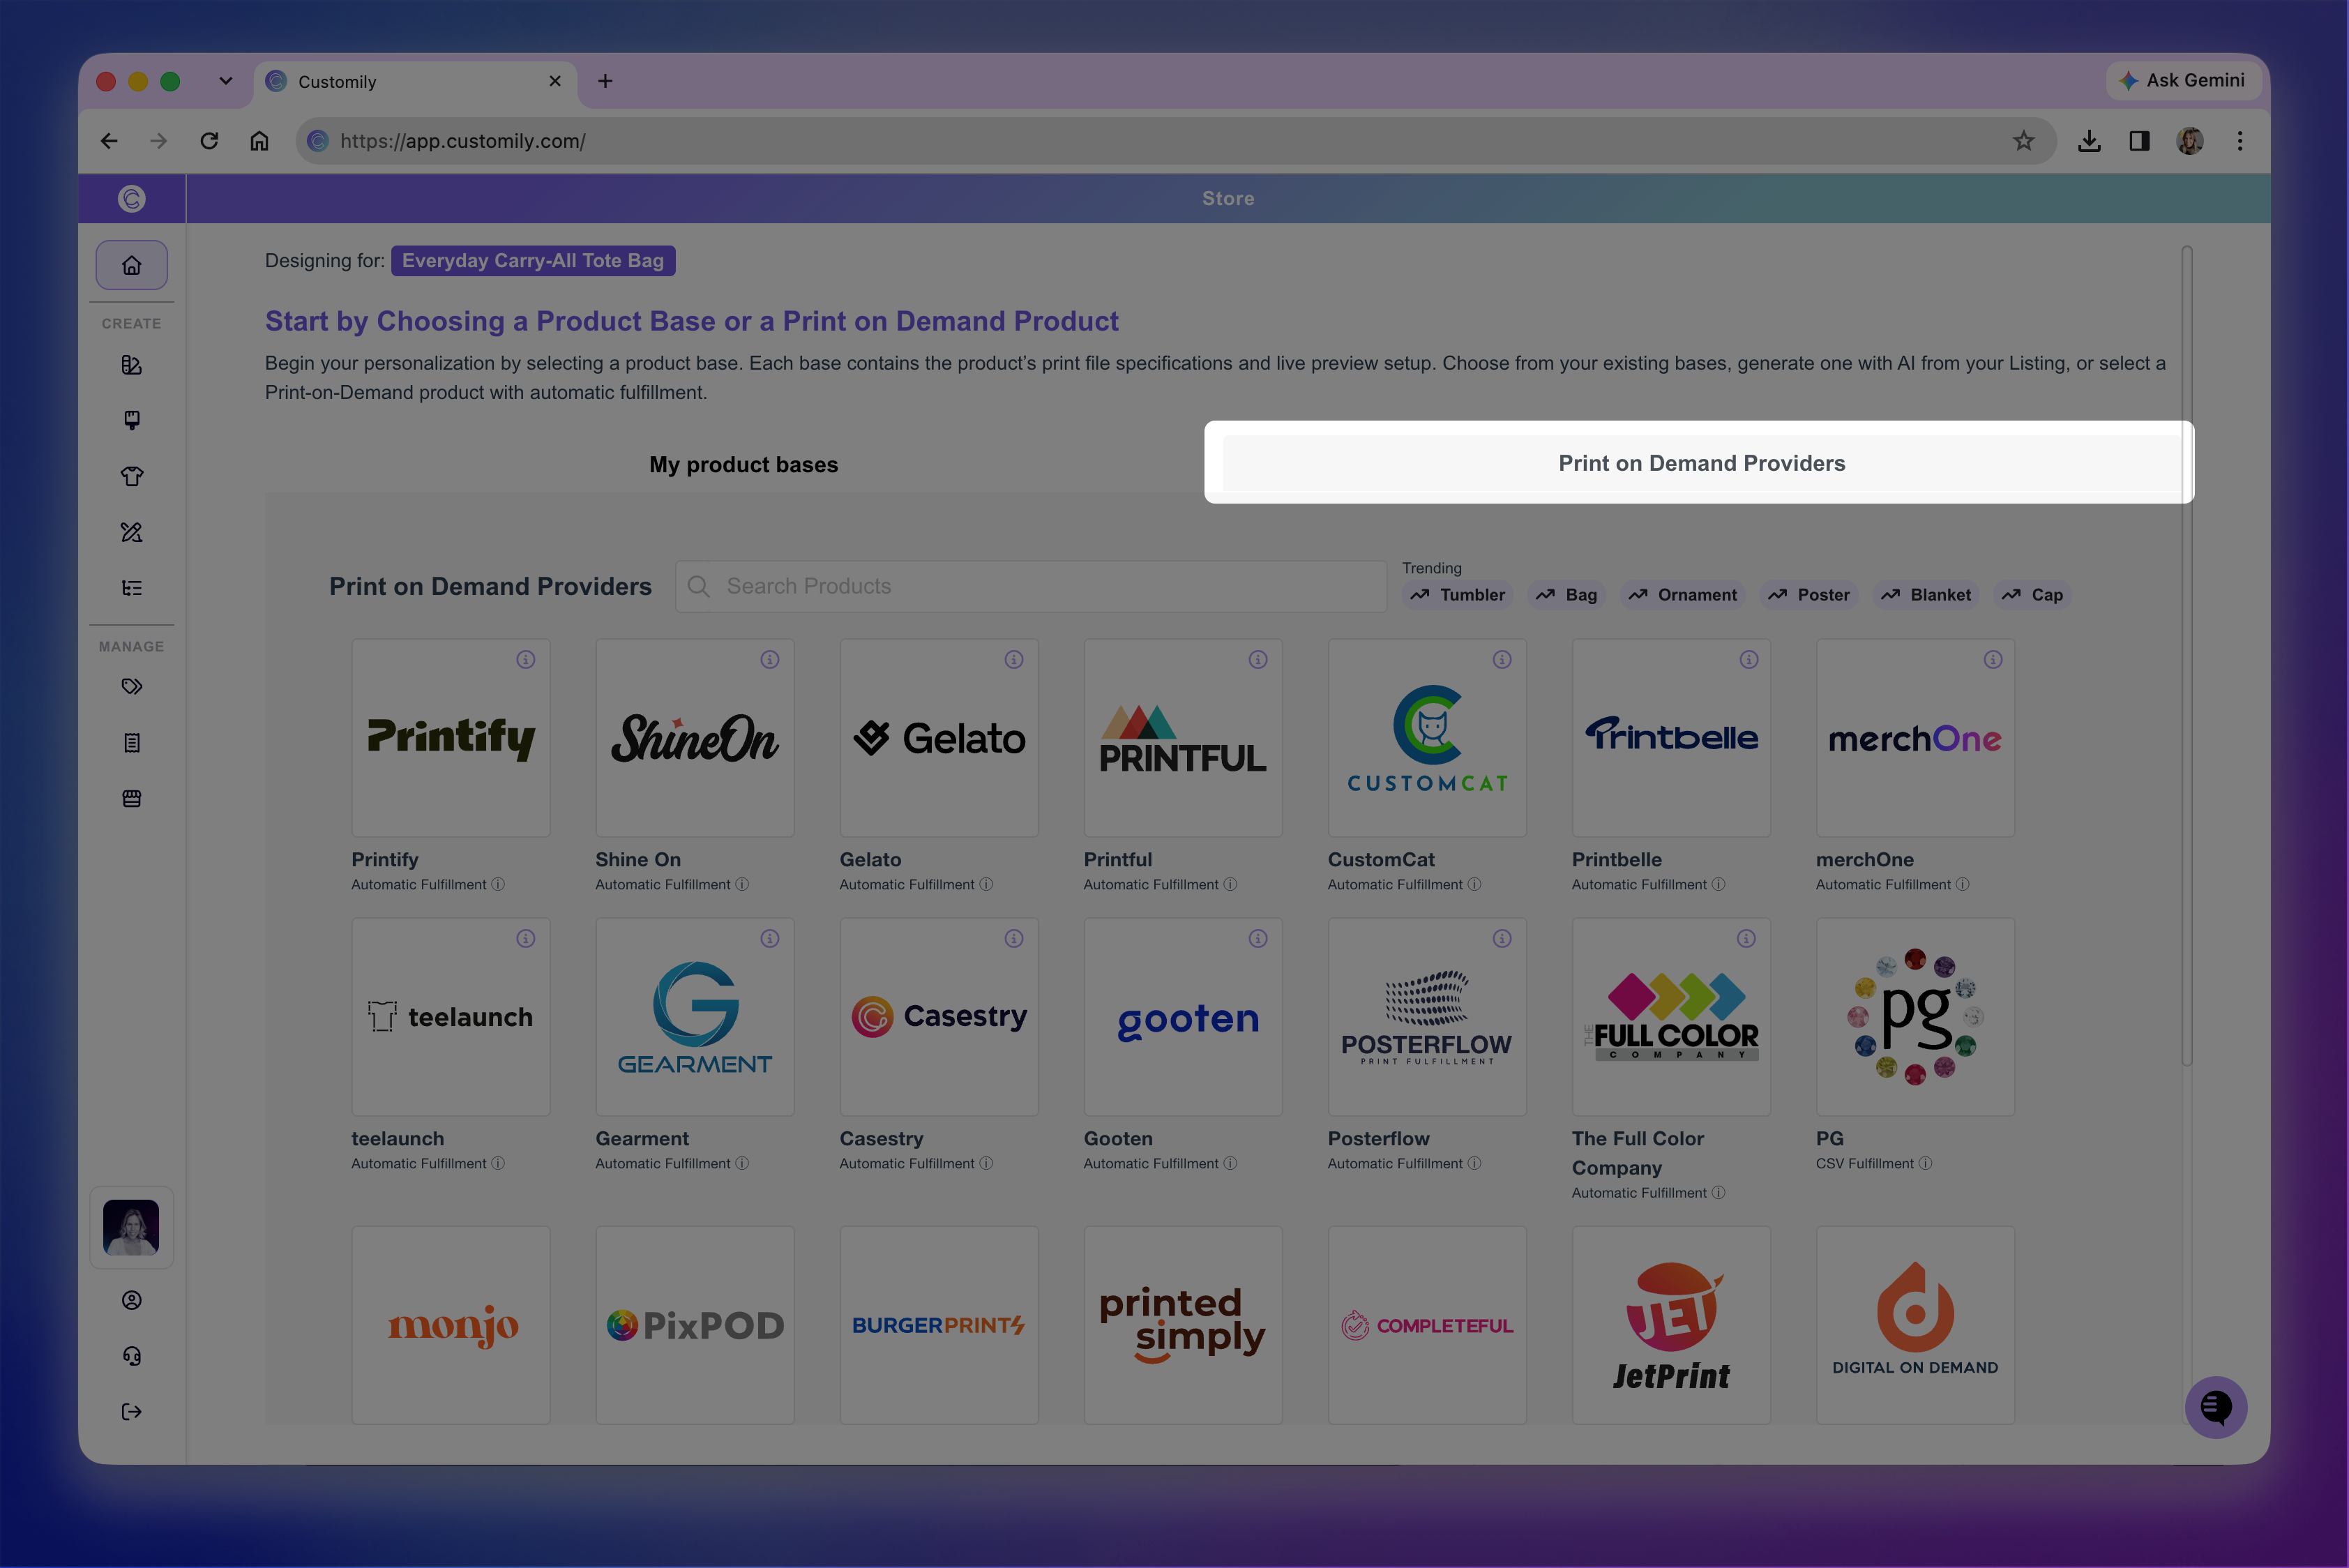The height and width of the screenshot is (1568, 2349).
Task: Click the Search Products field
Action: (1031, 586)
